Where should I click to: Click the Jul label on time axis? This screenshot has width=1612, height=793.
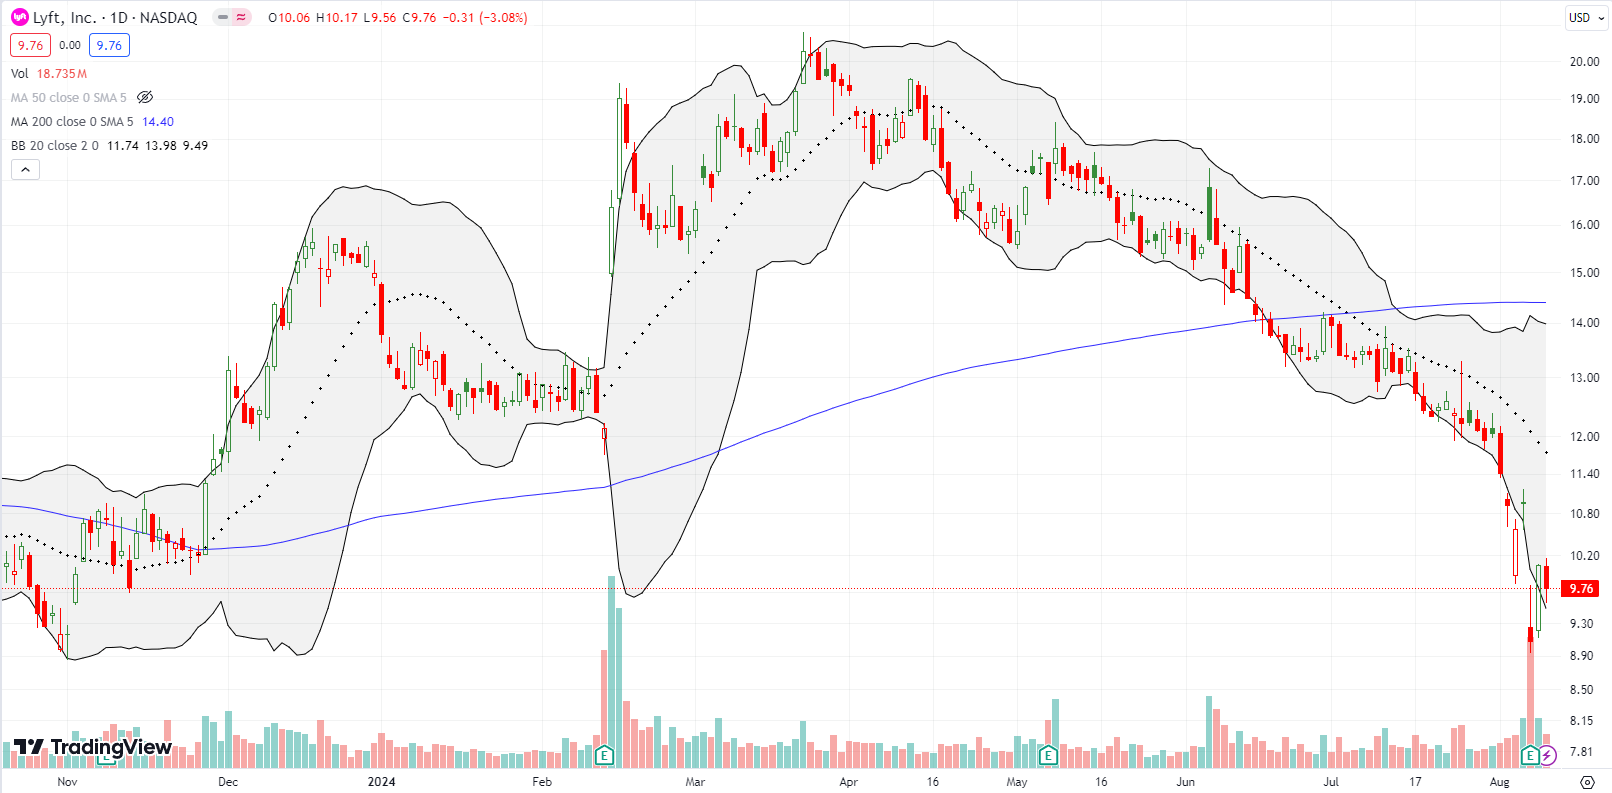[1332, 782]
